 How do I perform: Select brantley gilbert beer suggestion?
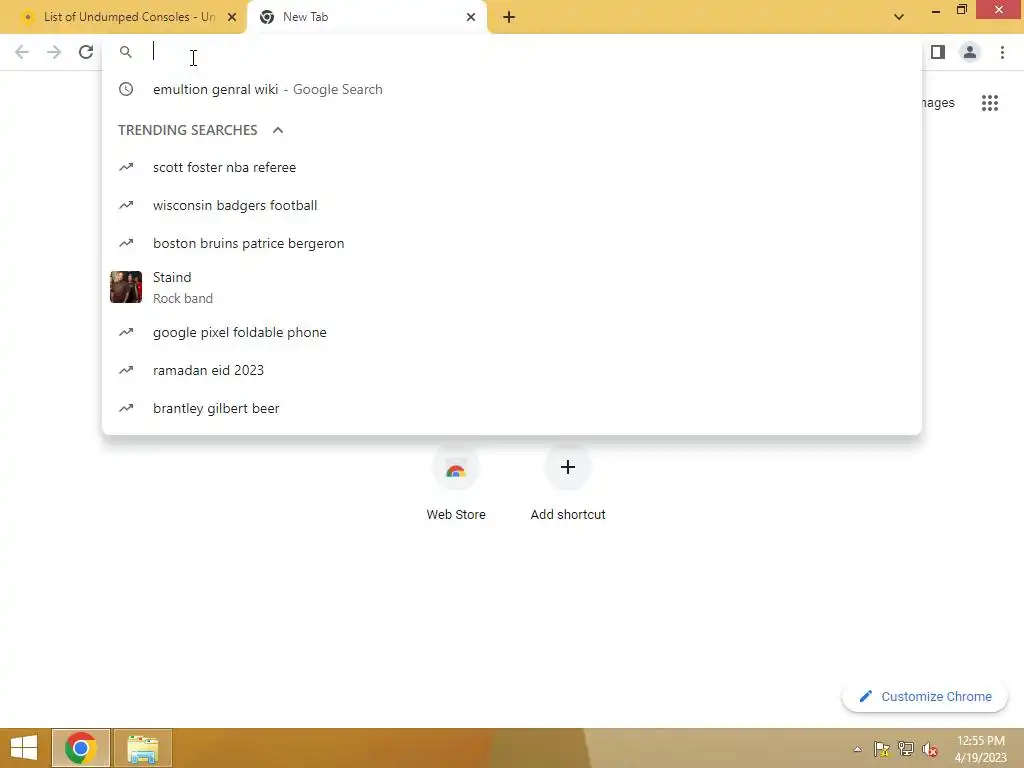coord(512,408)
